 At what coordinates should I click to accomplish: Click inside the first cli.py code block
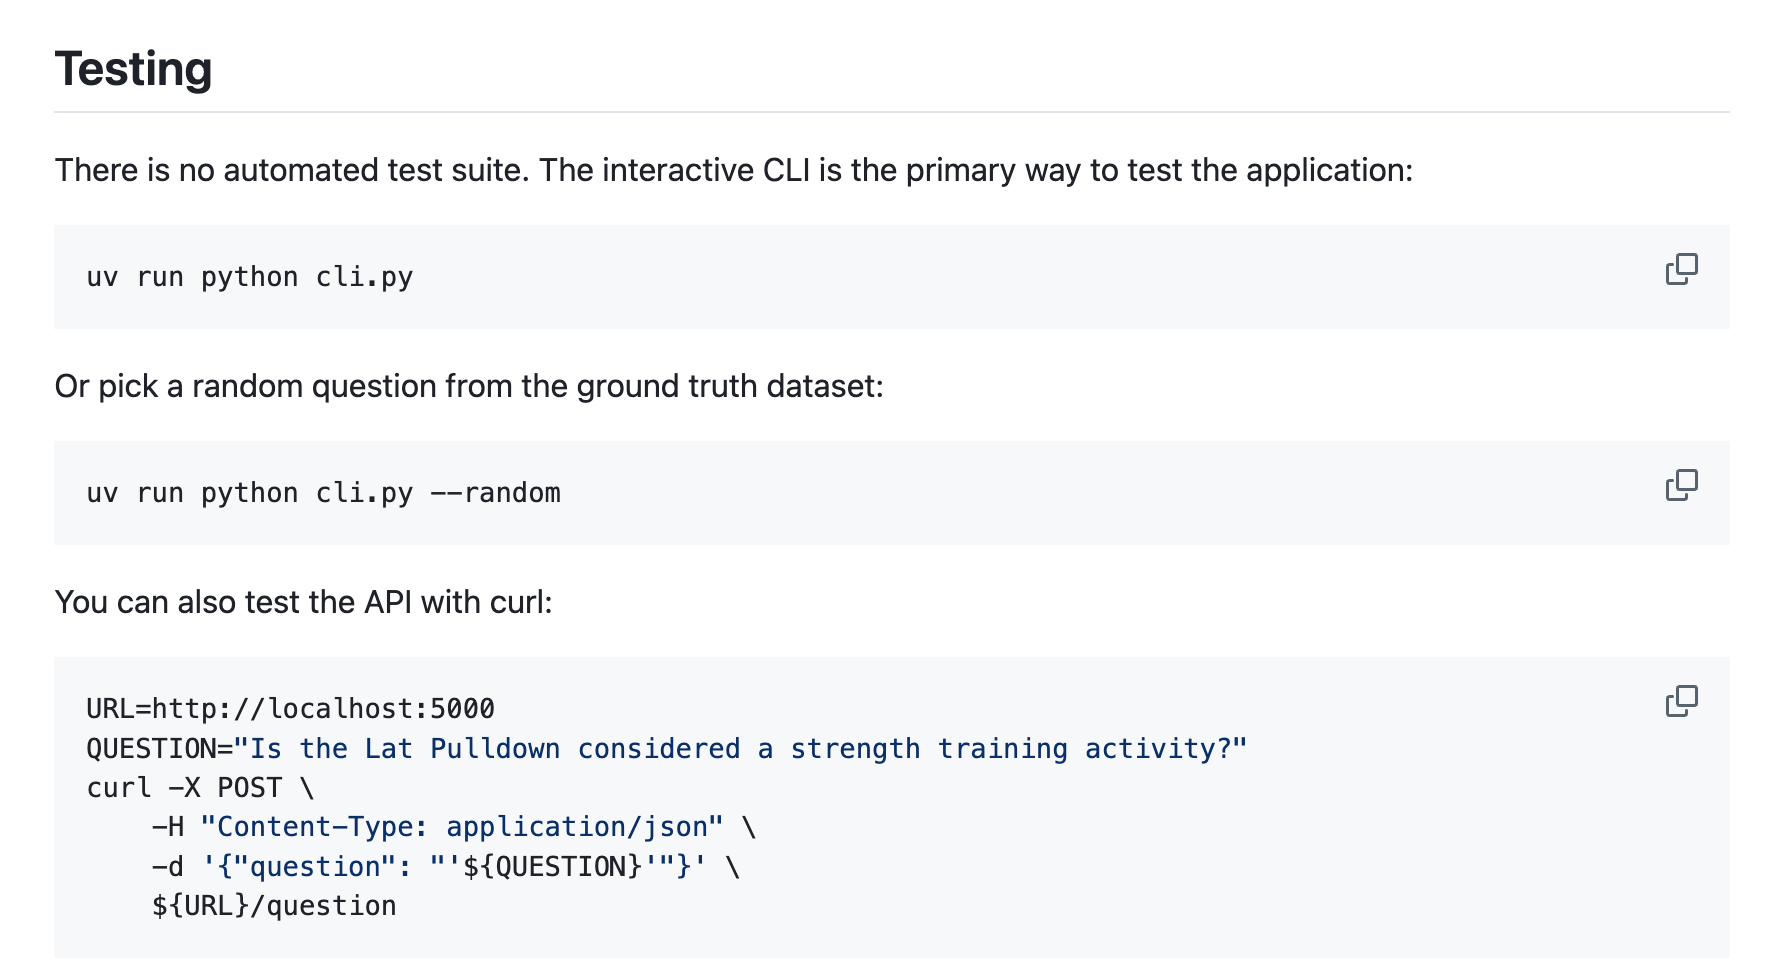(x=891, y=277)
